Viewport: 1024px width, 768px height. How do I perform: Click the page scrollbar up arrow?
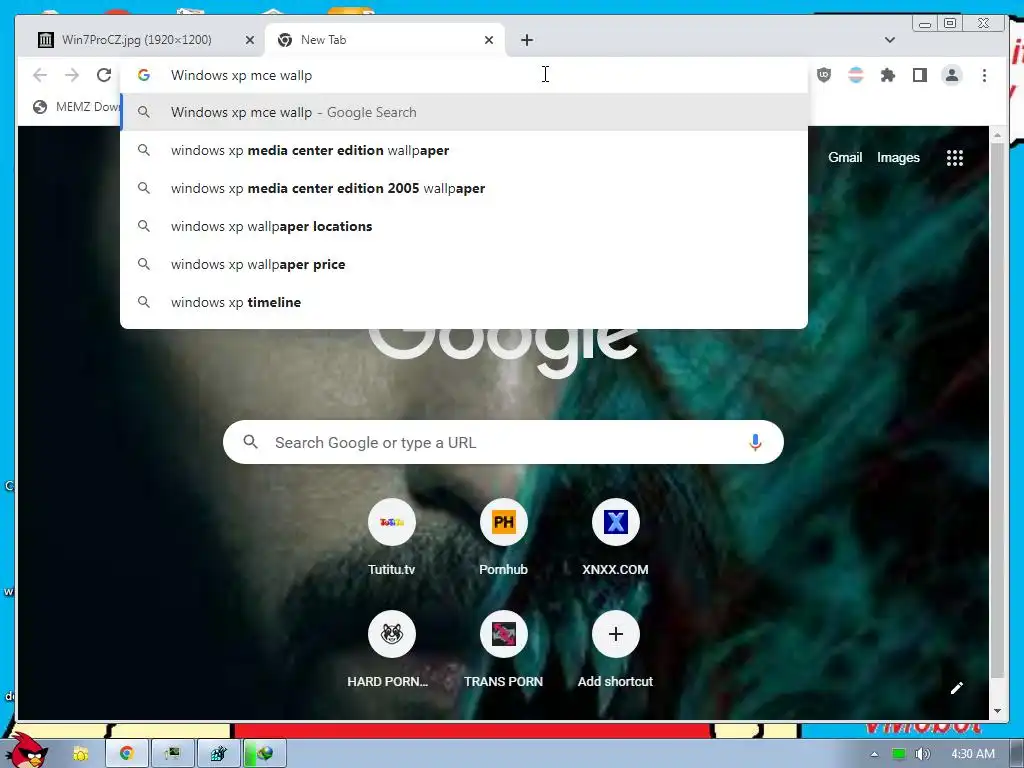[997, 135]
